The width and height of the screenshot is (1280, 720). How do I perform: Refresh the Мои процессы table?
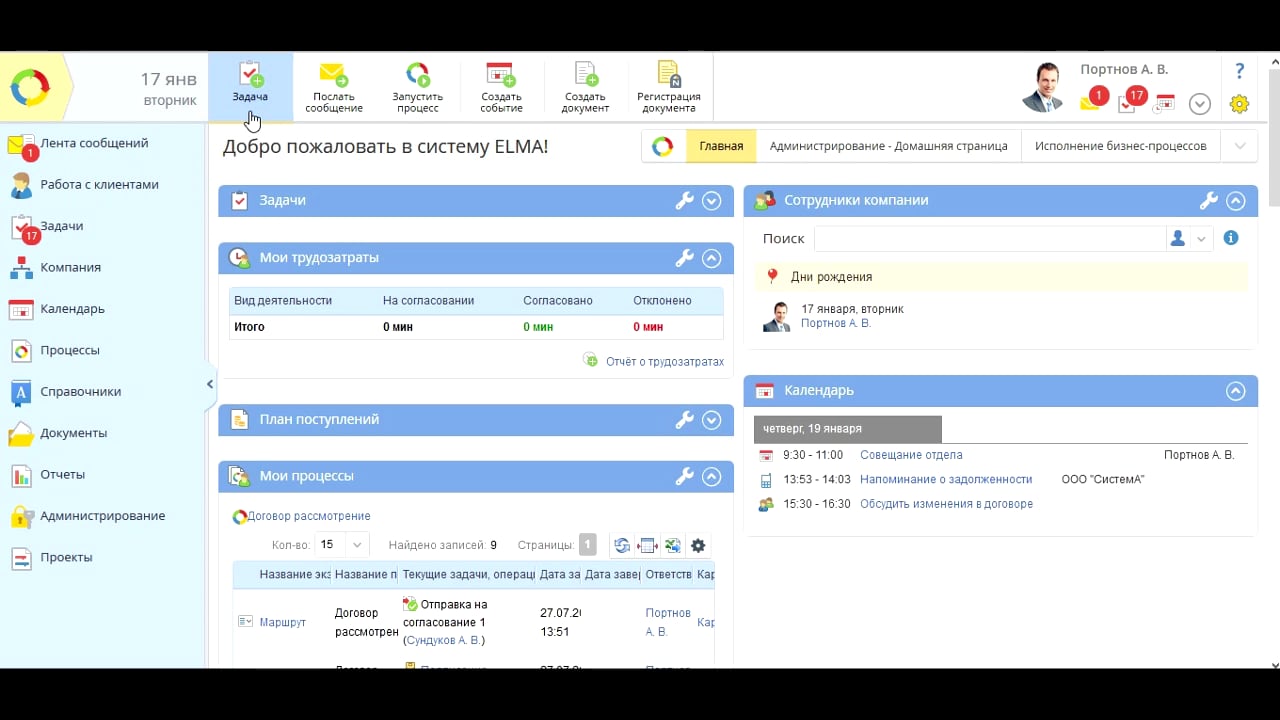[622, 546]
